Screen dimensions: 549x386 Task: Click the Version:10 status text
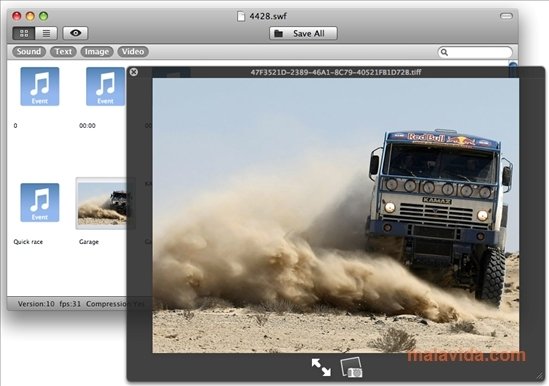[36, 304]
